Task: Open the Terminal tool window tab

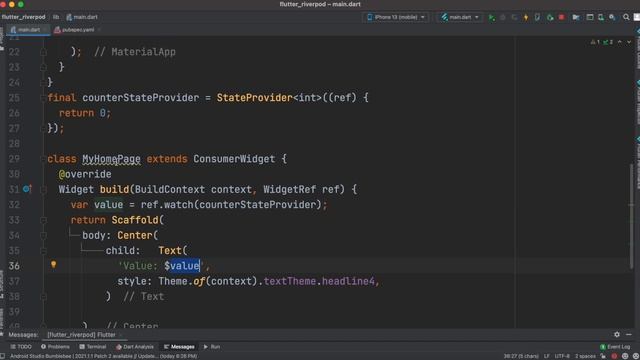Action: (93, 347)
